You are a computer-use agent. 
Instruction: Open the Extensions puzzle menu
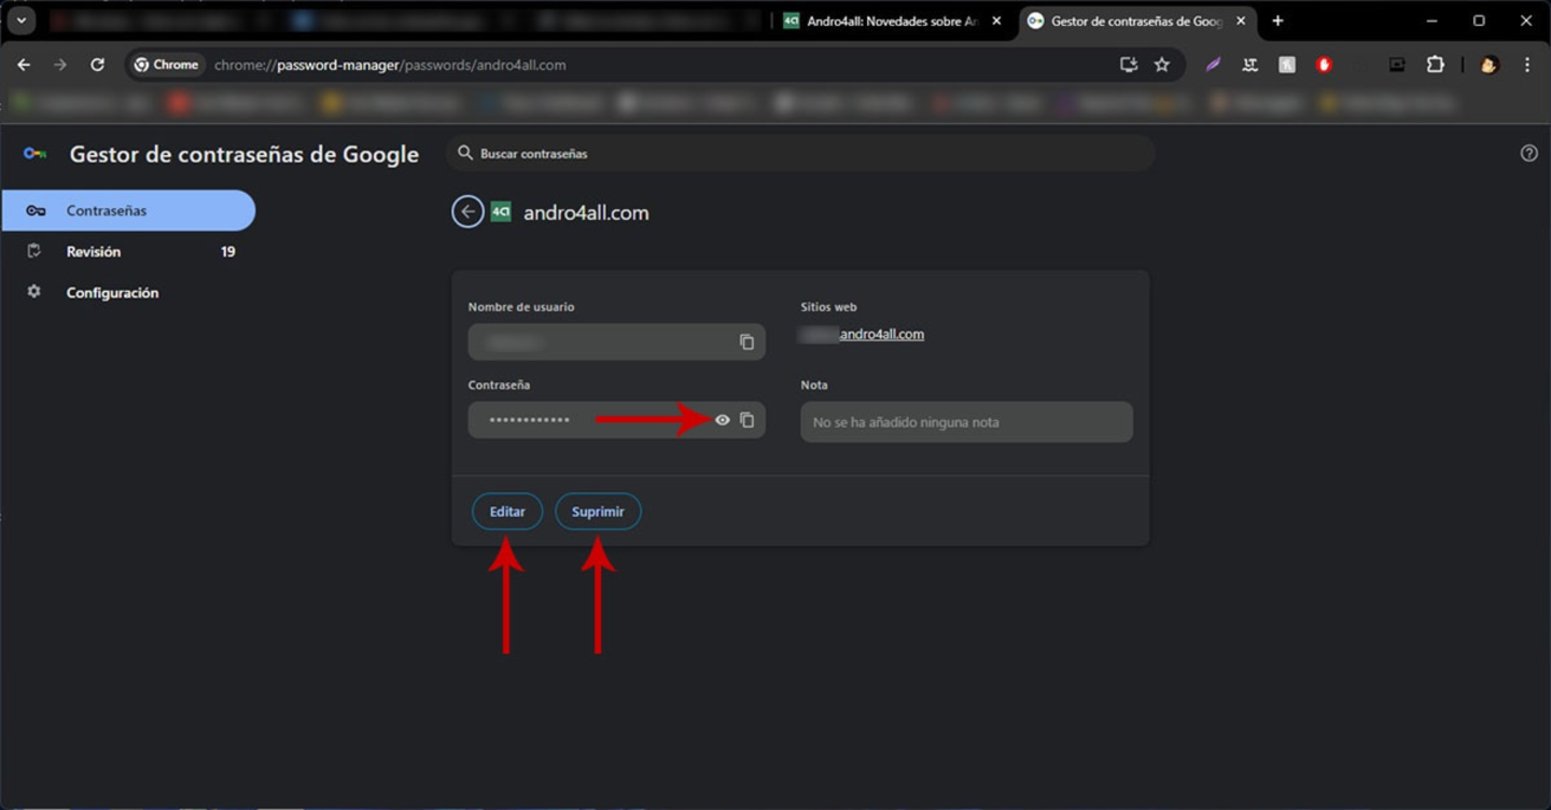(x=1435, y=65)
